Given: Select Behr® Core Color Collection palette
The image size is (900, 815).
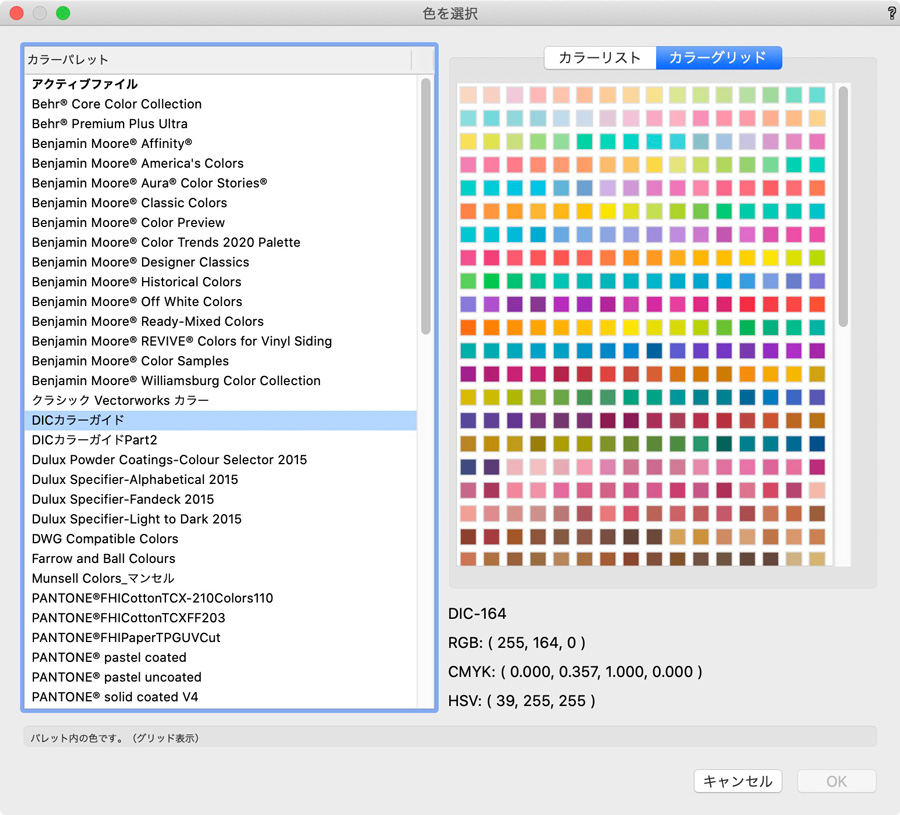Looking at the screenshot, I should [220, 104].
